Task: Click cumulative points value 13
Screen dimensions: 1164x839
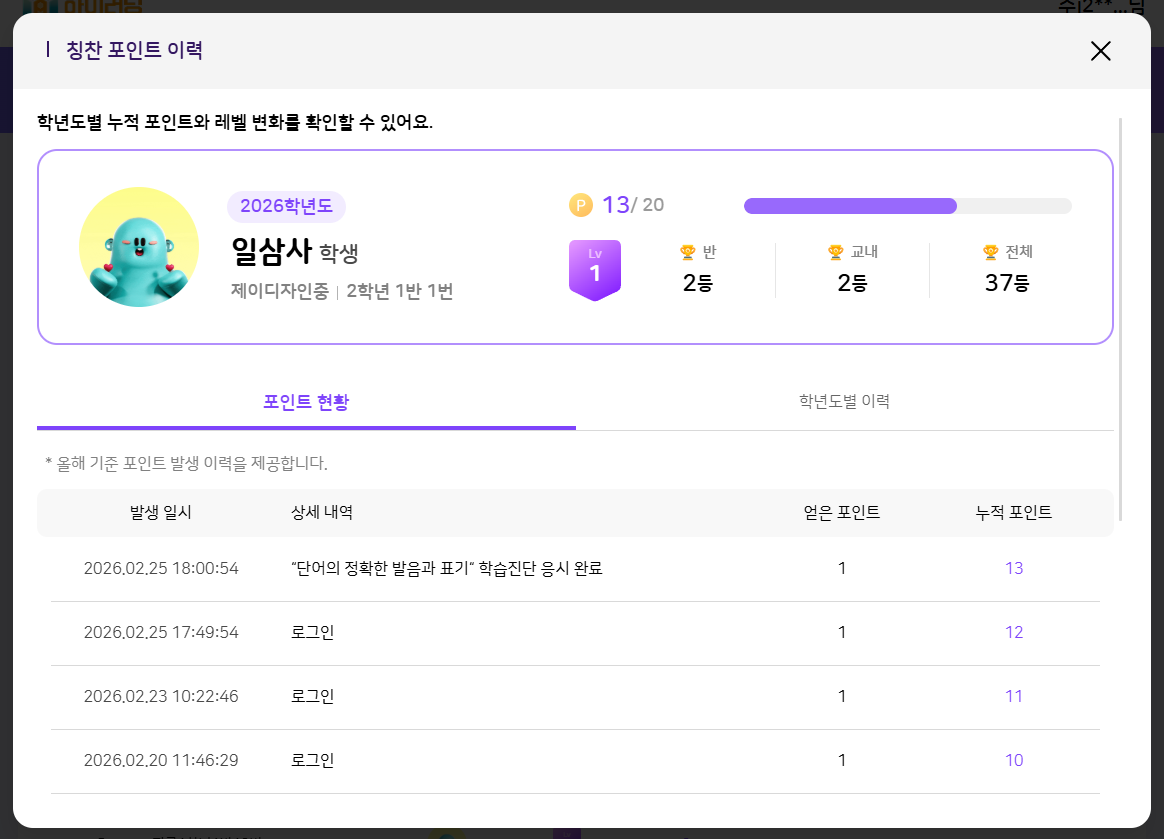Action: (1014, 569)
